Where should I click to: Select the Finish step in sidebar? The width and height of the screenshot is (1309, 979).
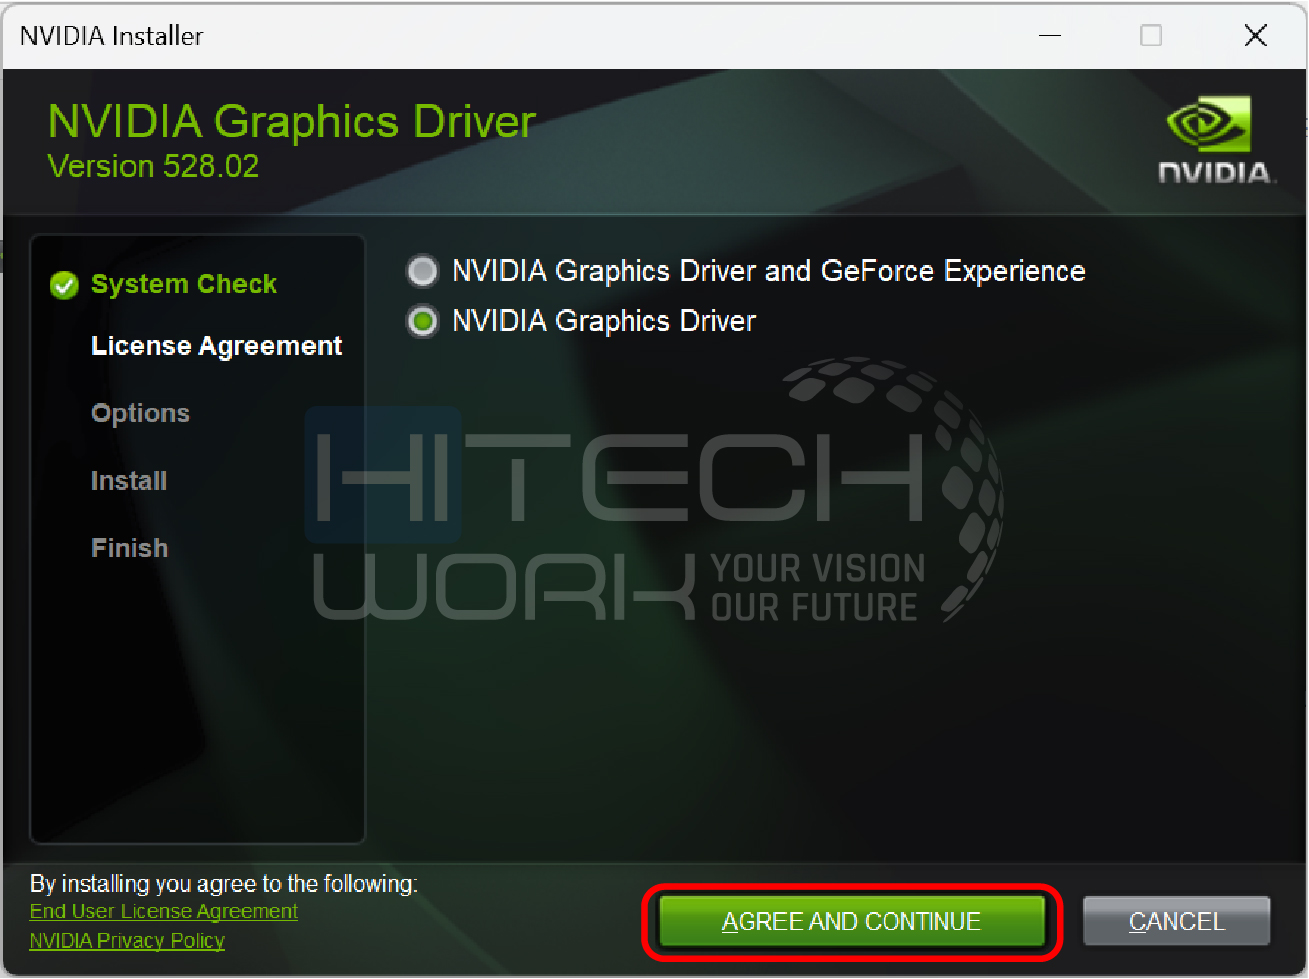[x=129, y=548]
